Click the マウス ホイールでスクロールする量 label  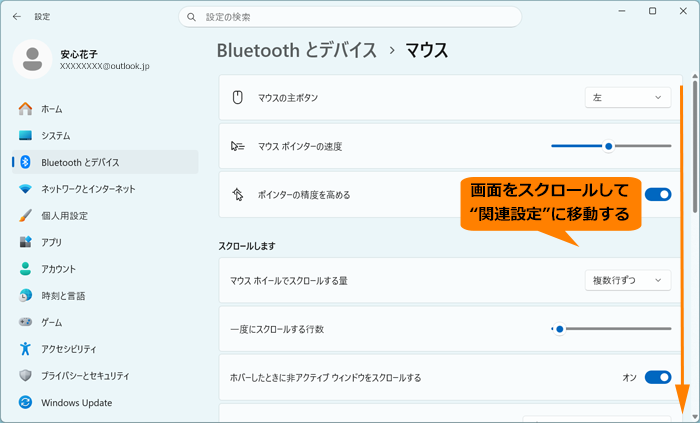click(288, 281)
